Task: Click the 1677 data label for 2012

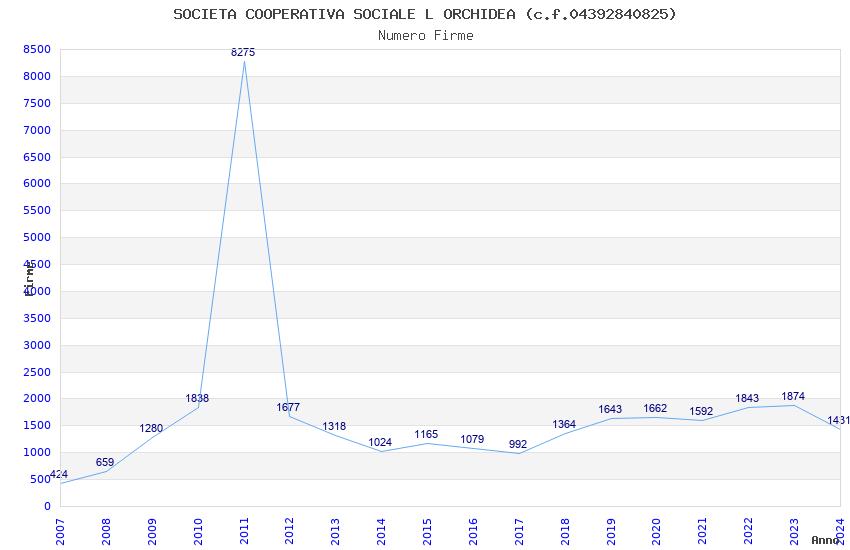Action: [x=288, y=407]
